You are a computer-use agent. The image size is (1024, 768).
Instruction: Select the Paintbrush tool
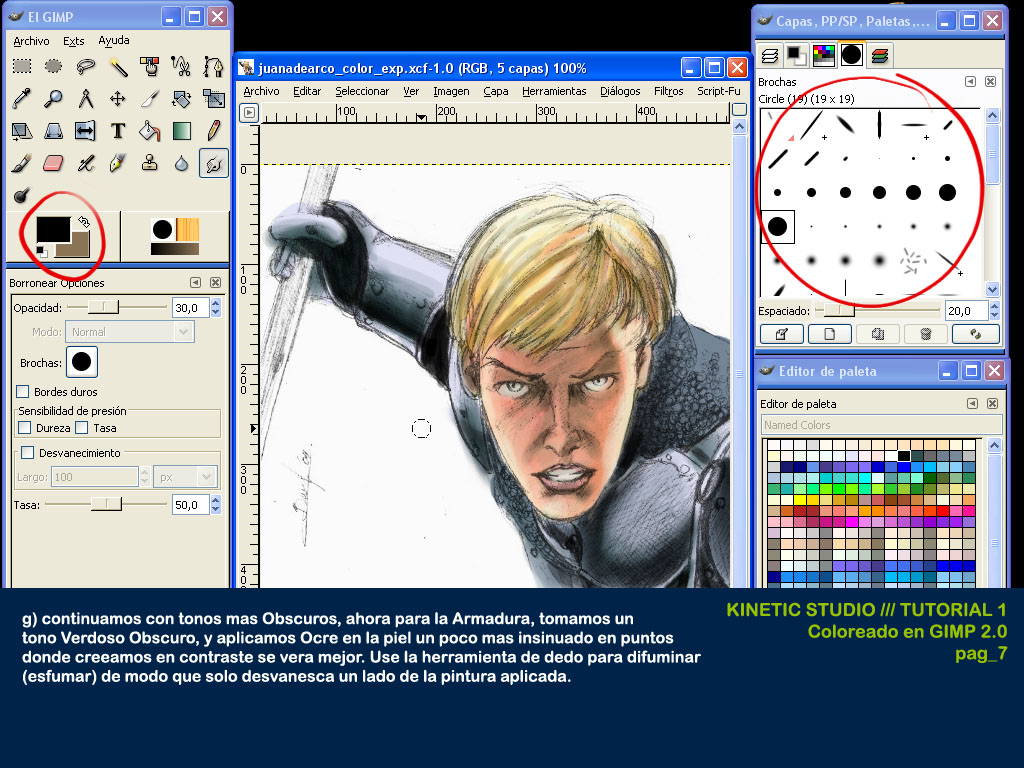click(x=22, y=163)
